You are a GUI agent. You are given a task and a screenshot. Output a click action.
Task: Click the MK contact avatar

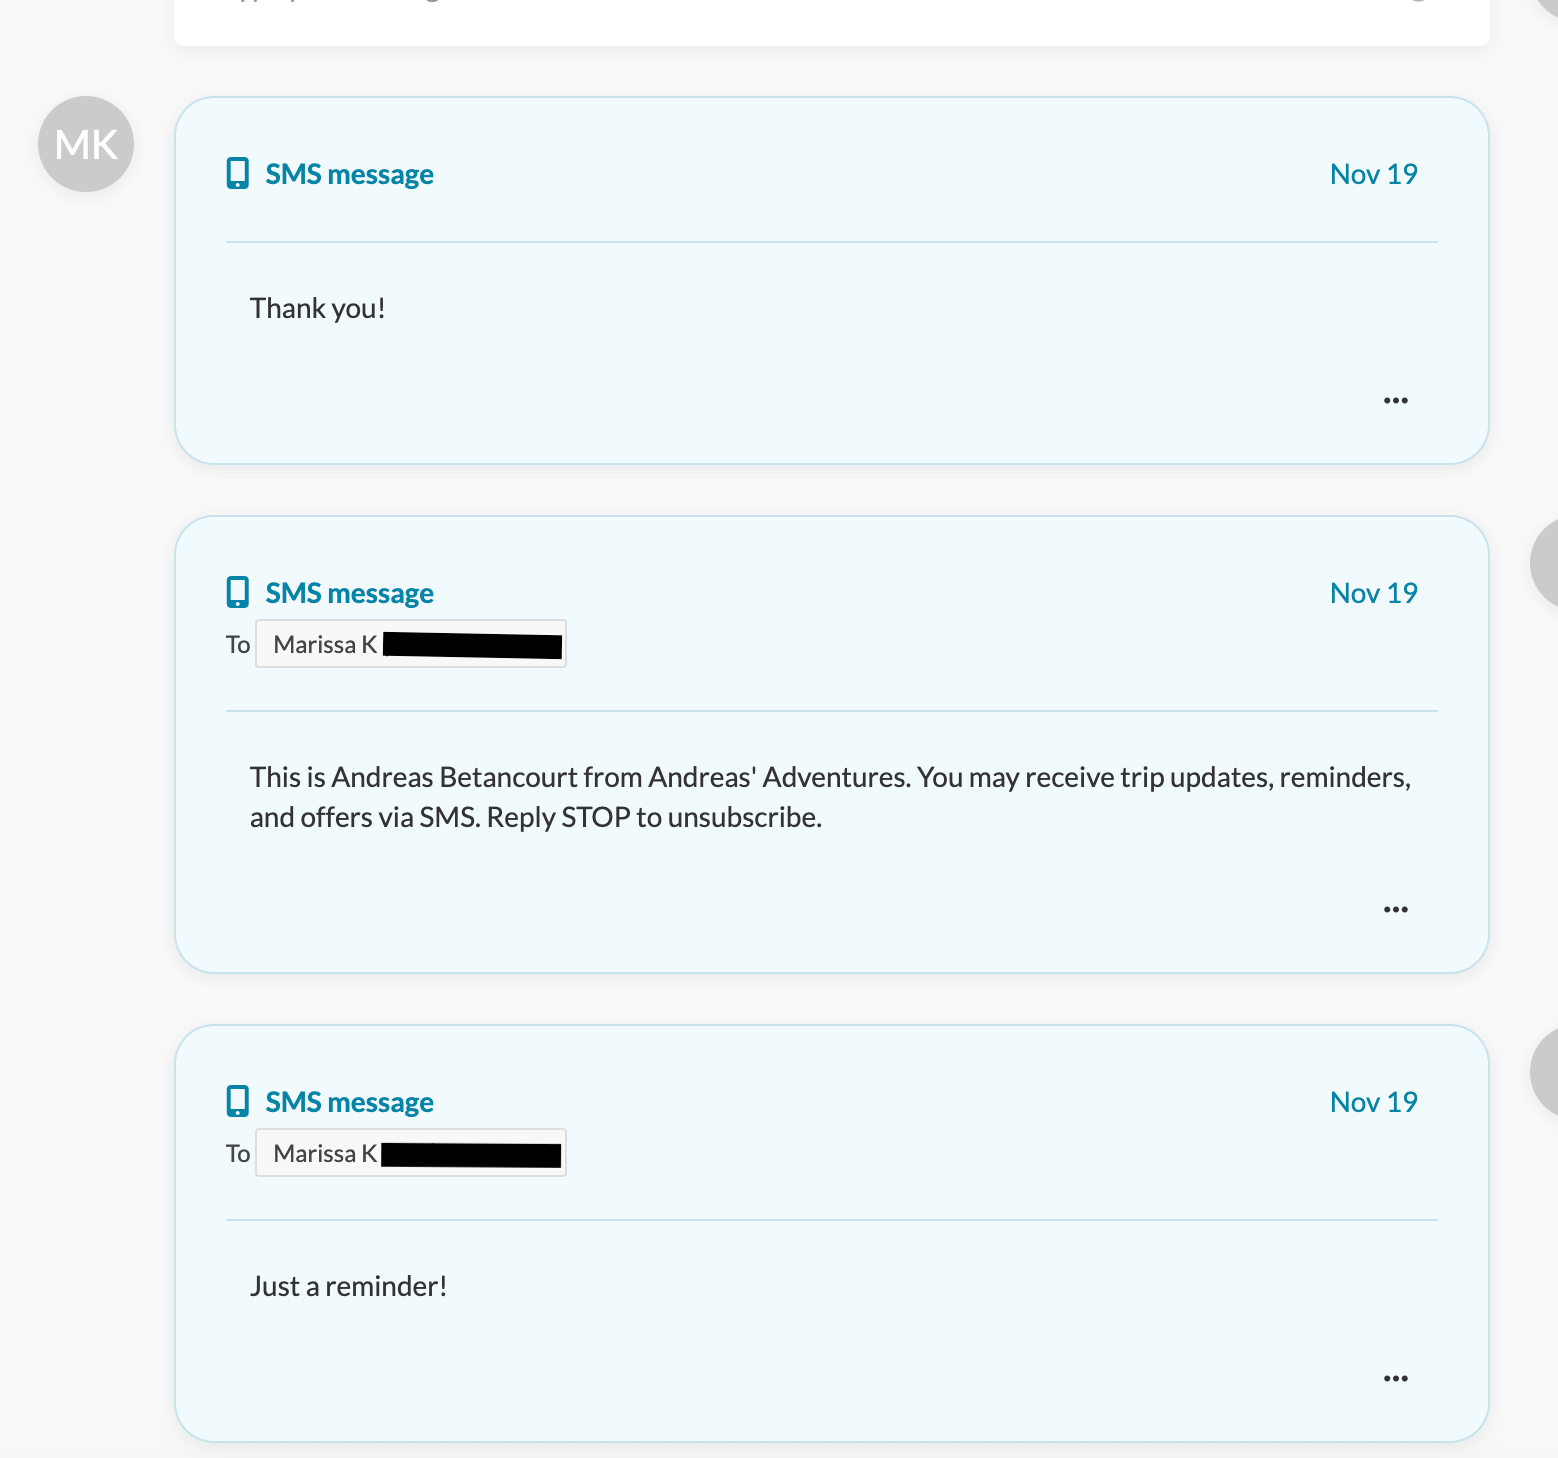[86, 144]
